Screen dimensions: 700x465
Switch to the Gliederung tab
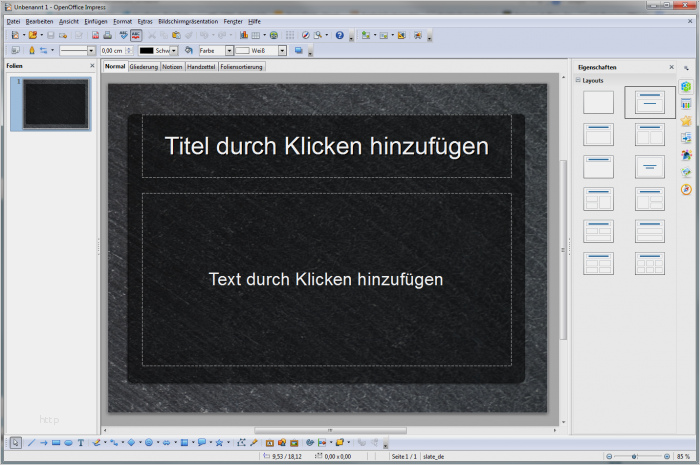pyautogui.click(x=144, y=66)
